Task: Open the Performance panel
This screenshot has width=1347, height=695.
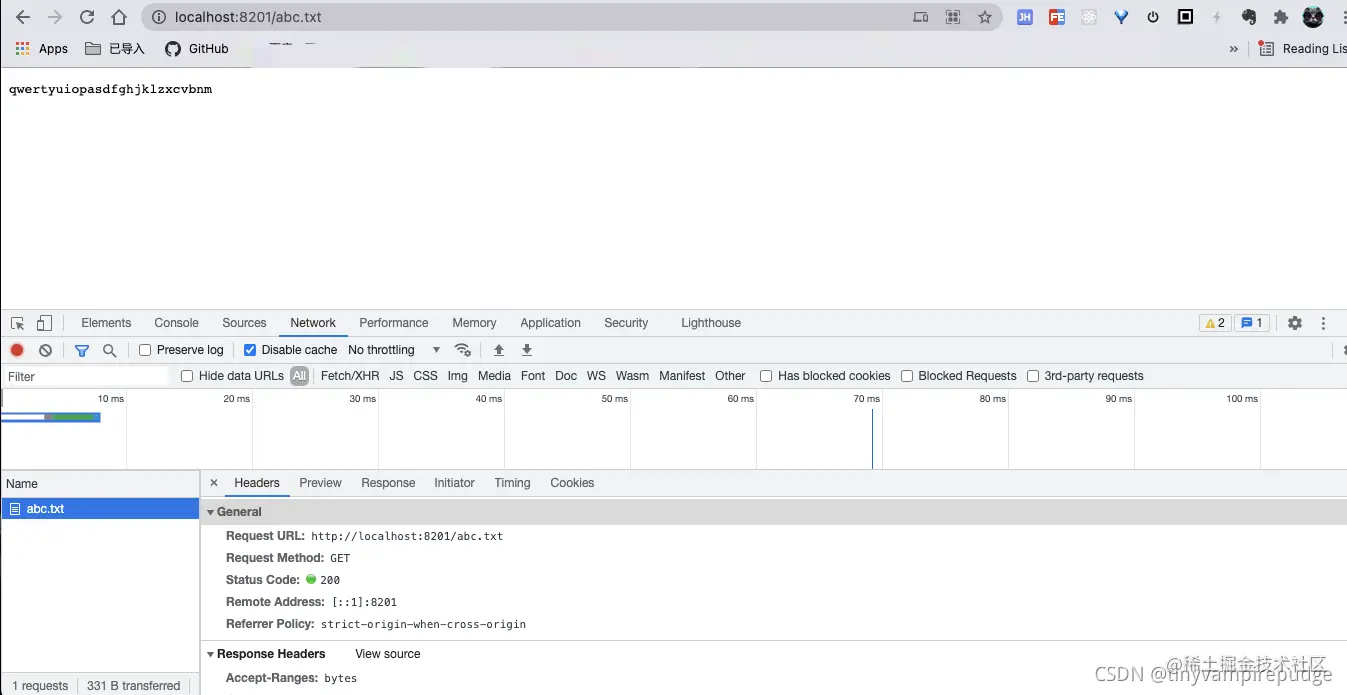Action: (394, 323)
